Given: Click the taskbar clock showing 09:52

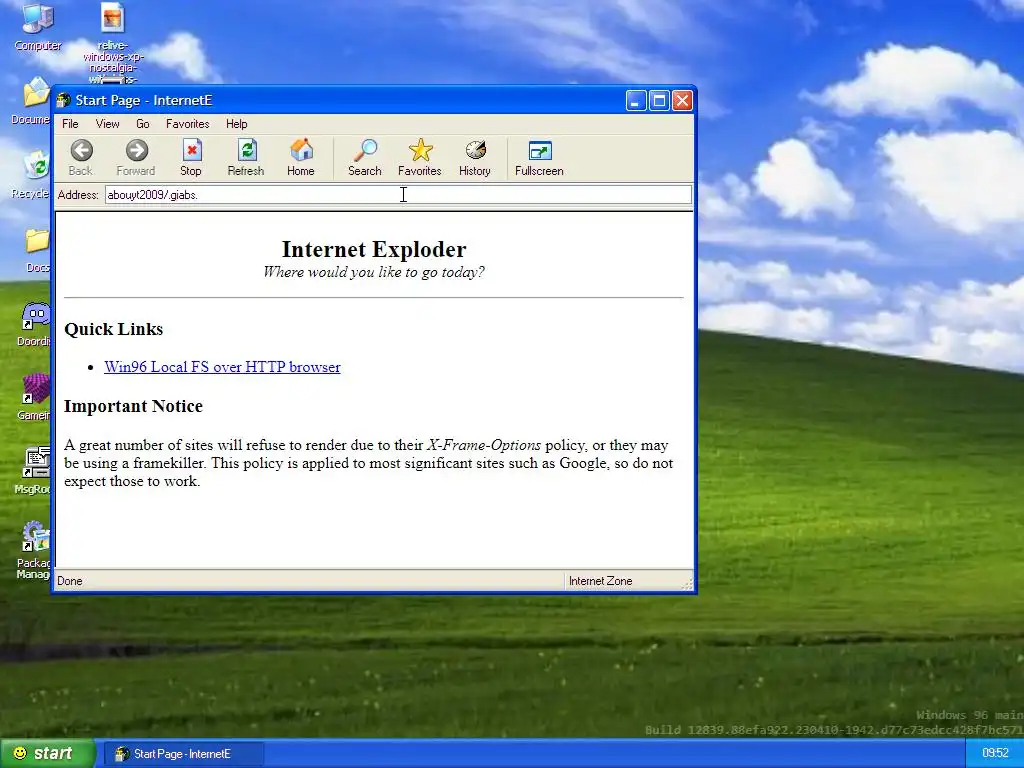Looking at the screenshot, I should [995, 753].
